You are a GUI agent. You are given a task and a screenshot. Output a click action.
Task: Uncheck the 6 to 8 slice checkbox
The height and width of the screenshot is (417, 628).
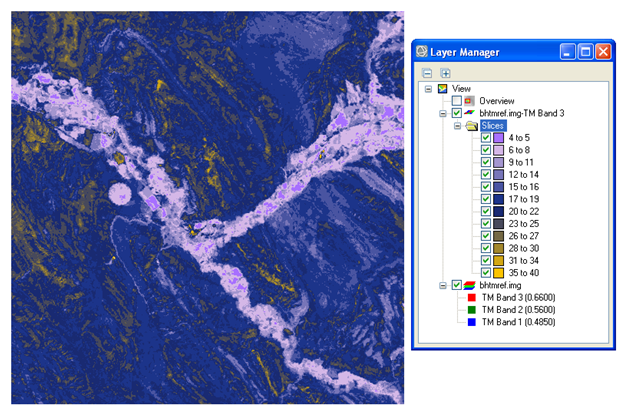[486, 150]
